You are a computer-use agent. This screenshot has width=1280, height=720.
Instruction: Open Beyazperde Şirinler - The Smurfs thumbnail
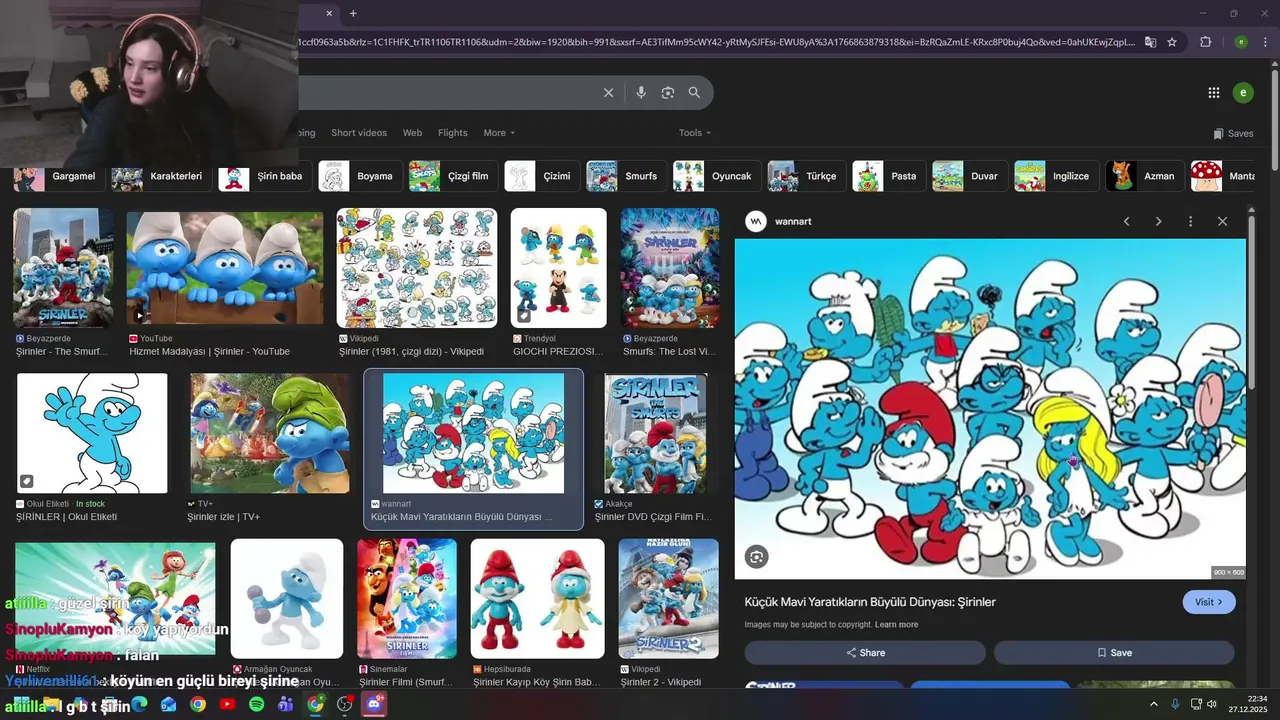click(x=63, y=268)
